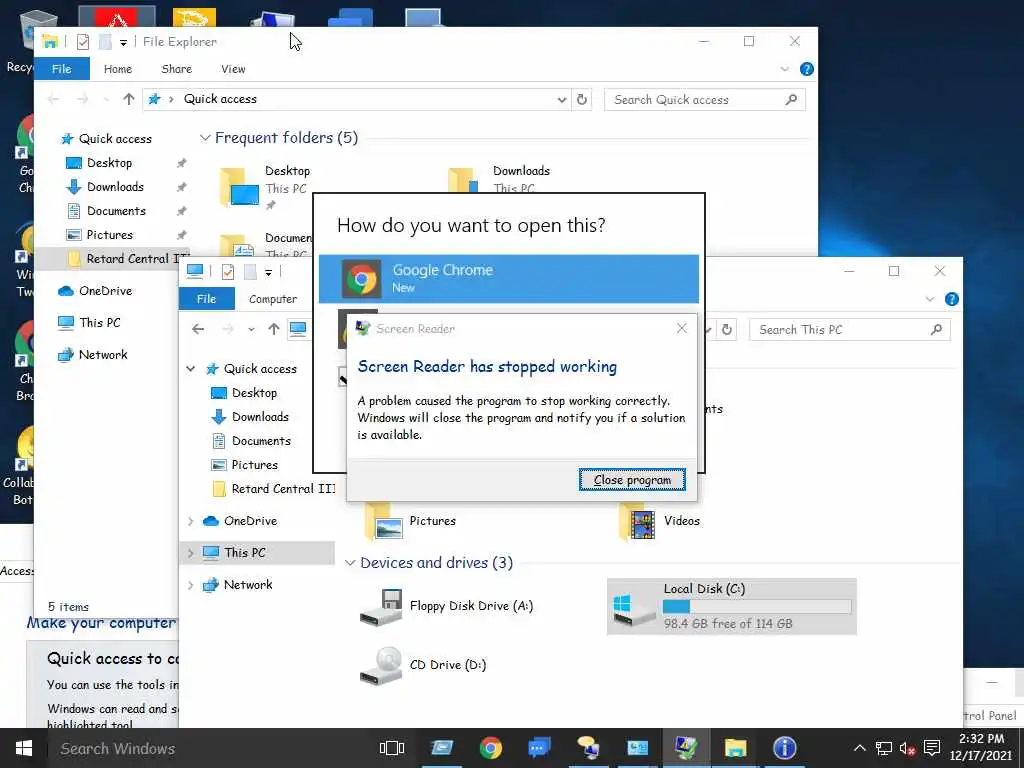The width and height of the screenshot is (1024, 768).
Task: Click the Search Quick access field
Action: pos(705,100)
